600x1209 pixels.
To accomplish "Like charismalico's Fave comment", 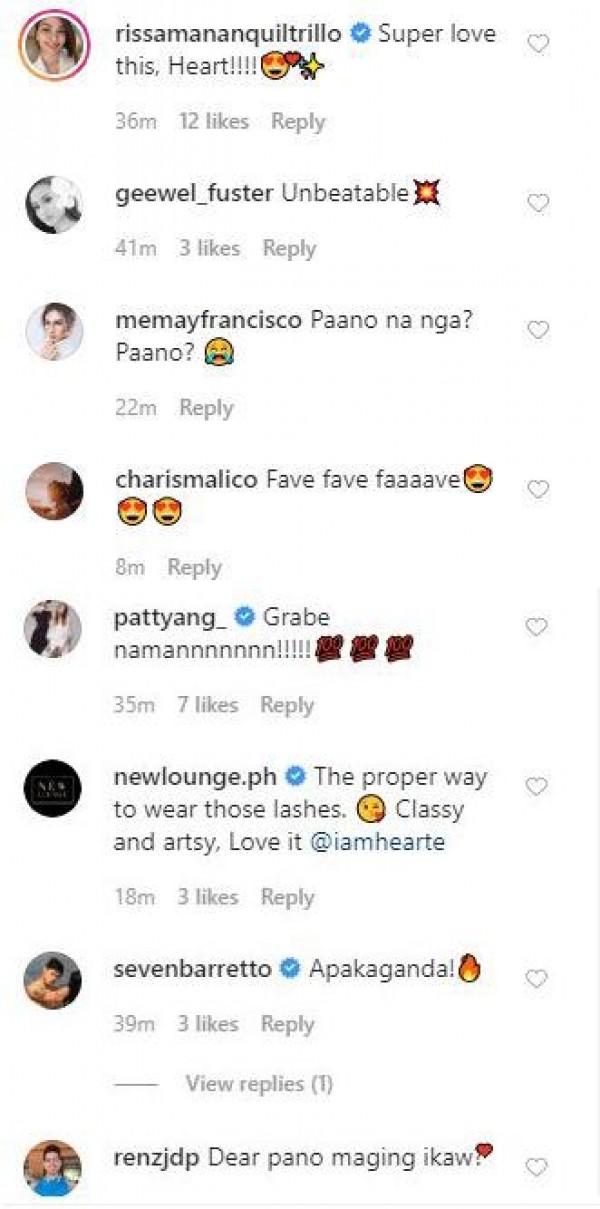I will click(x=538, y=490).
